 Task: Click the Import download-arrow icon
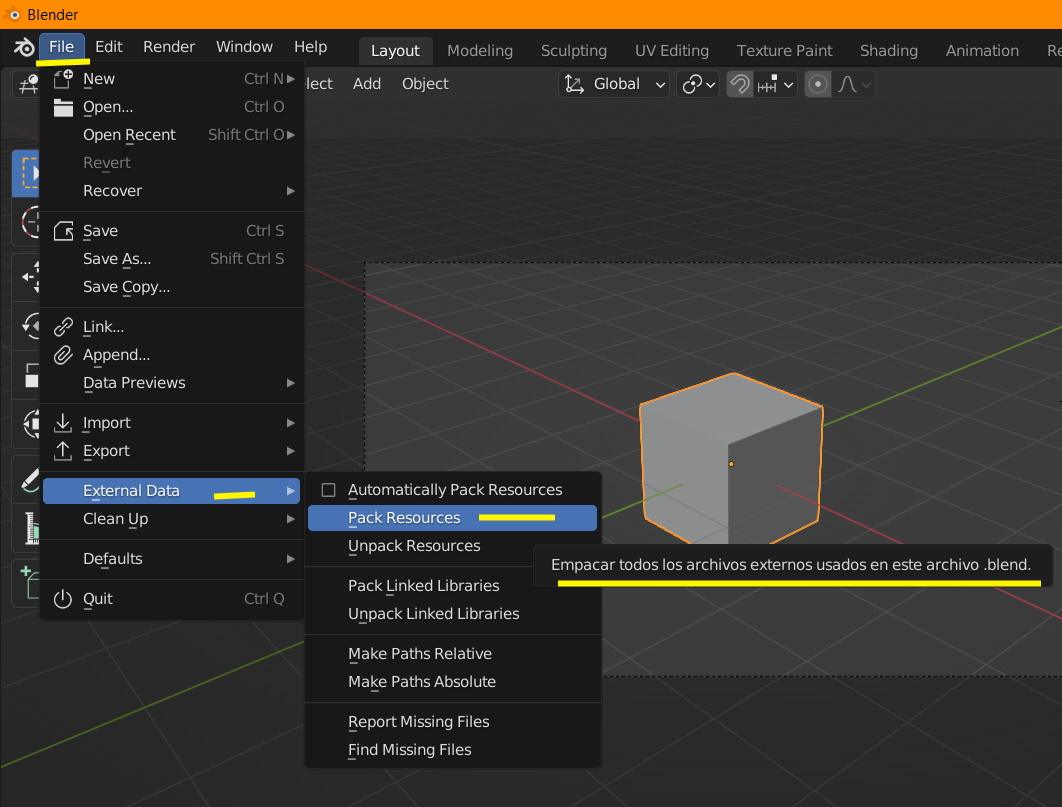(63, 422)
